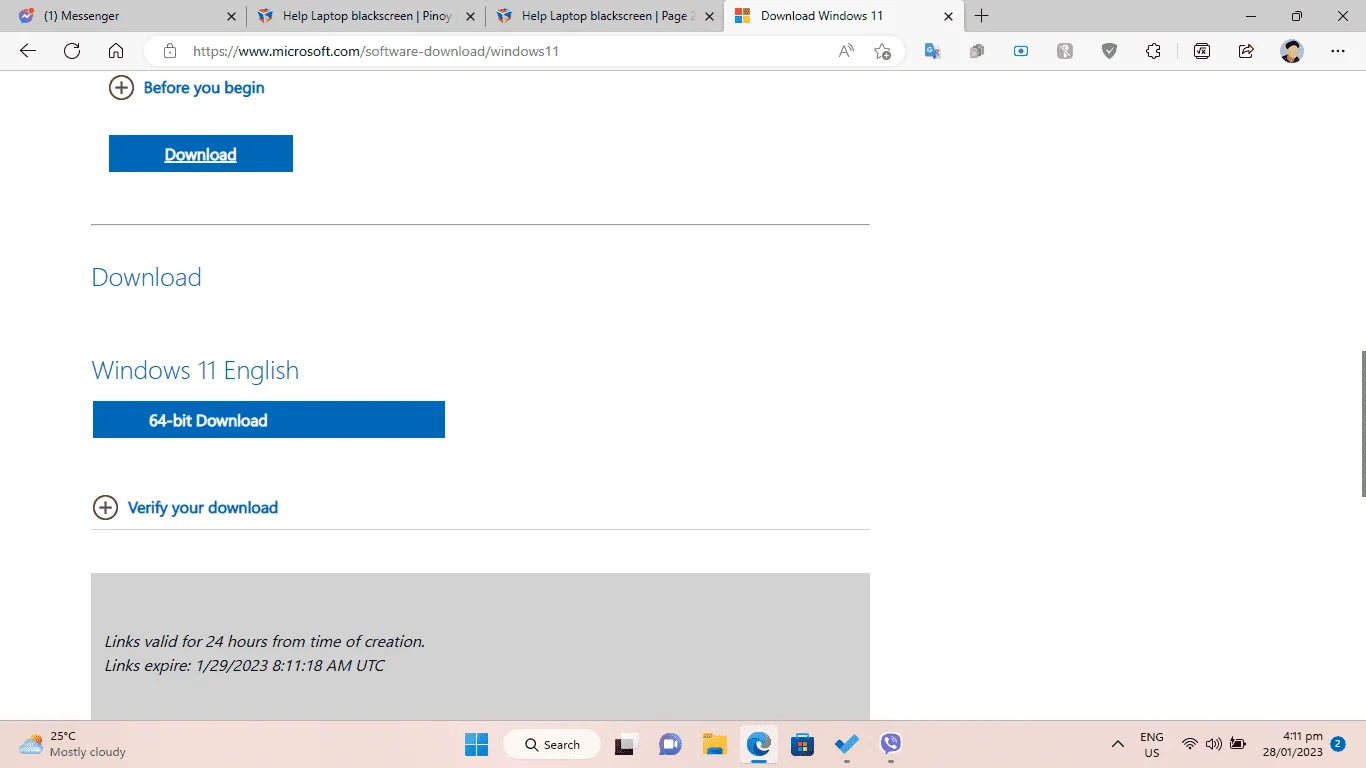Open the Math Solver tool
This screenshot has width=1366, height=768.
click(x=1202, y=51)
